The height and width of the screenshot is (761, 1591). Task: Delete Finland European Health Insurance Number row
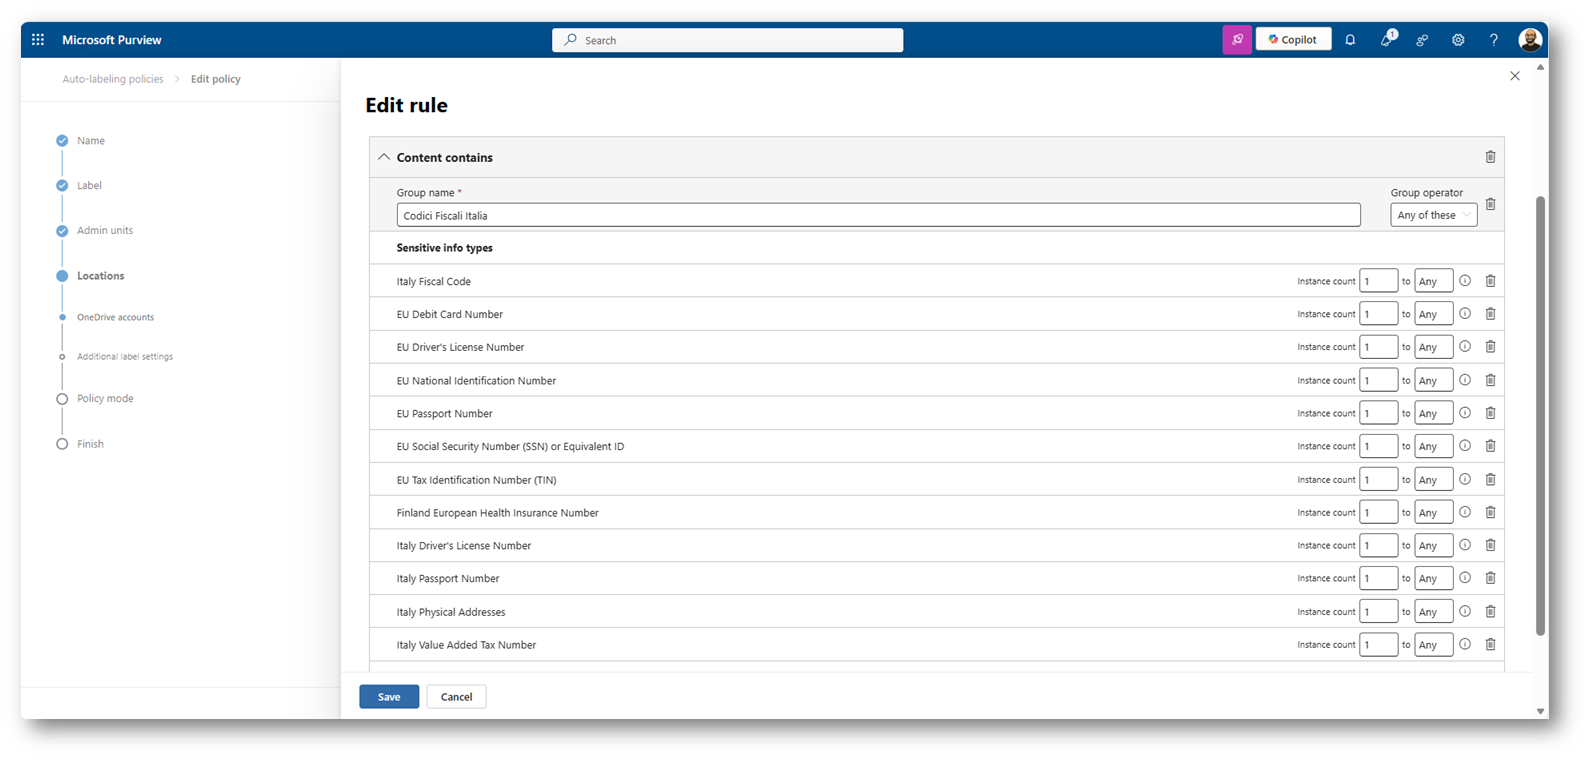[1490, 512]
